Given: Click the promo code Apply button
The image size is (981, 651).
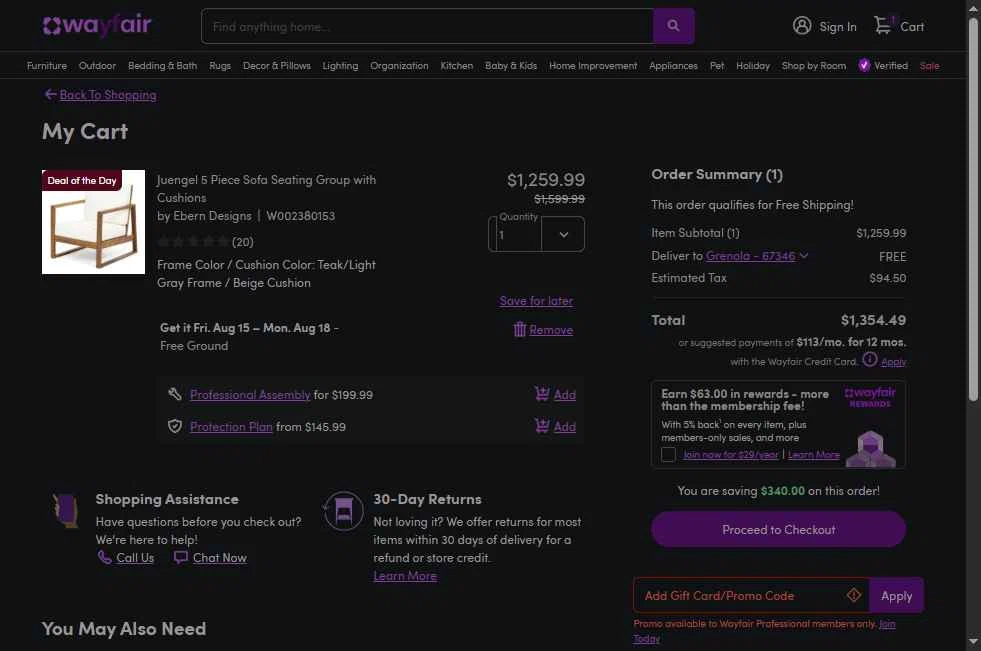Looking at the screenshot, I should tap(897, 595).
